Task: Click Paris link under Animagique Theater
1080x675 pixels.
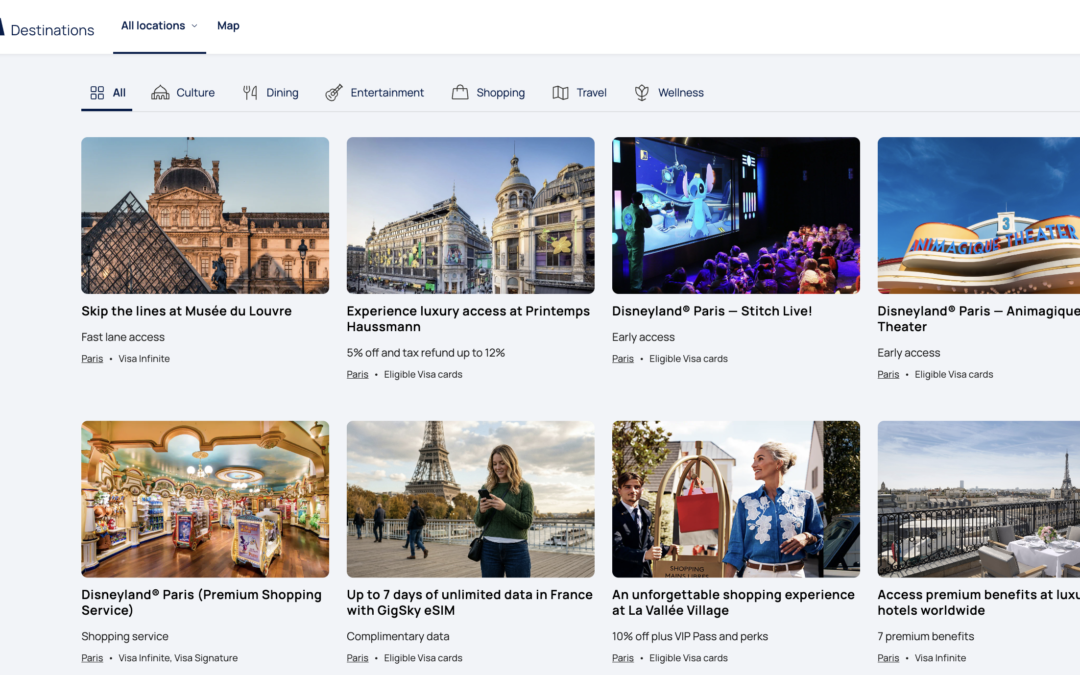Action: click(x=889, y=375)
